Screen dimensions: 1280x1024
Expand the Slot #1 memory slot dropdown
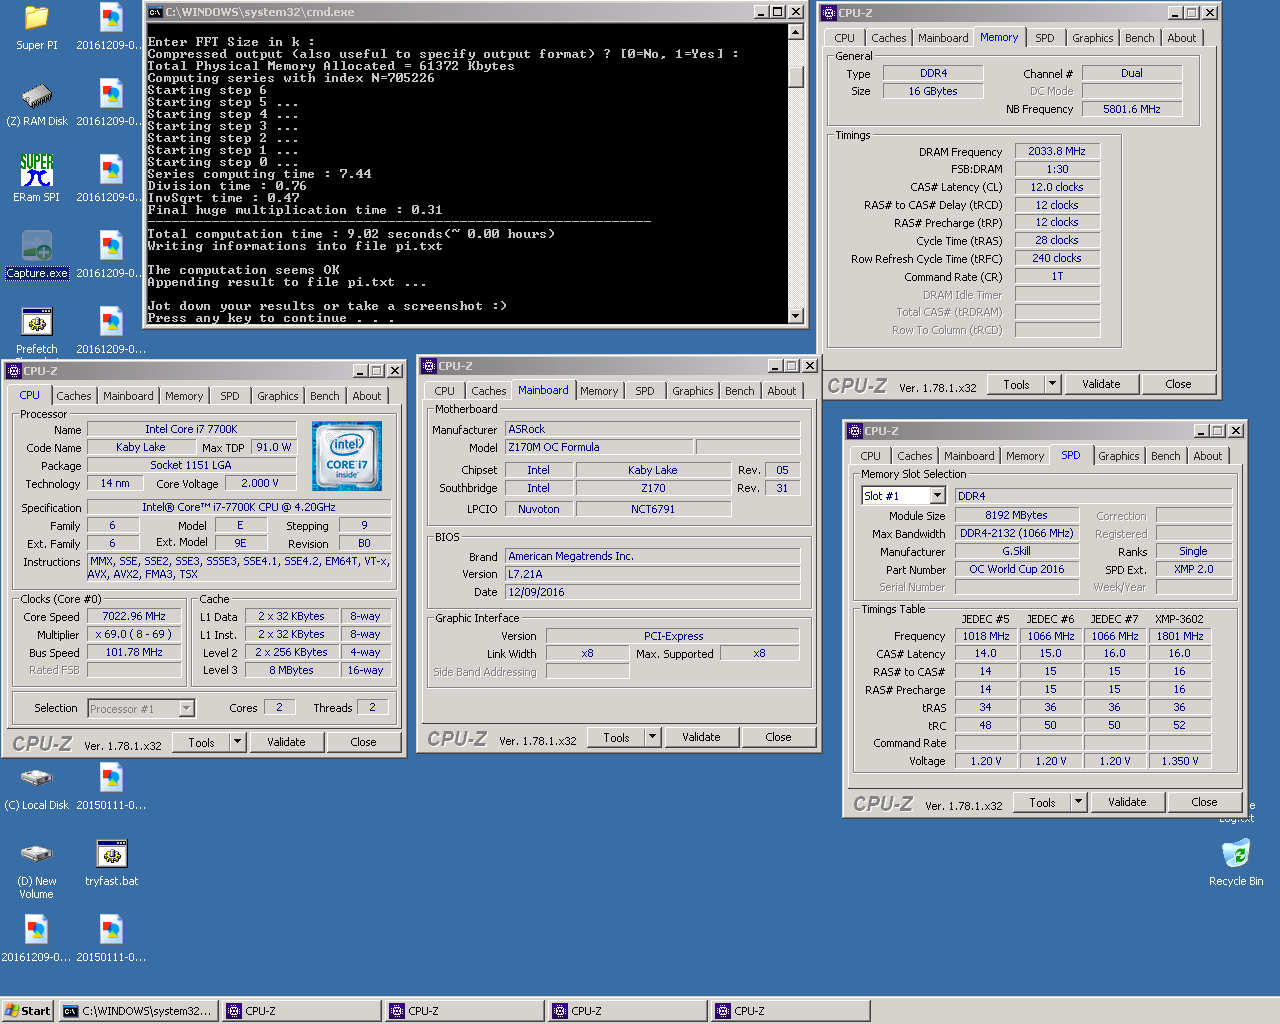[x=937, y=496]
